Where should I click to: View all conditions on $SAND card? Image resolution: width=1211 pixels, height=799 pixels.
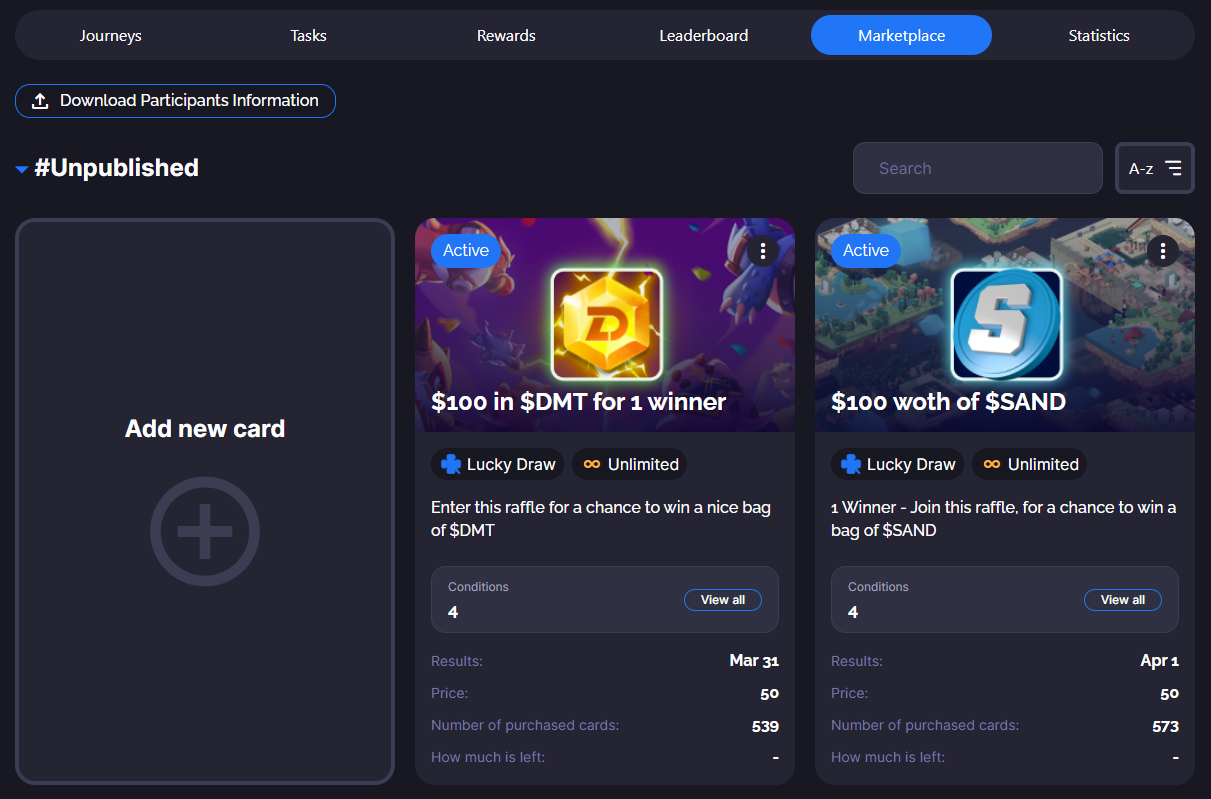[x=1123, y=600]
